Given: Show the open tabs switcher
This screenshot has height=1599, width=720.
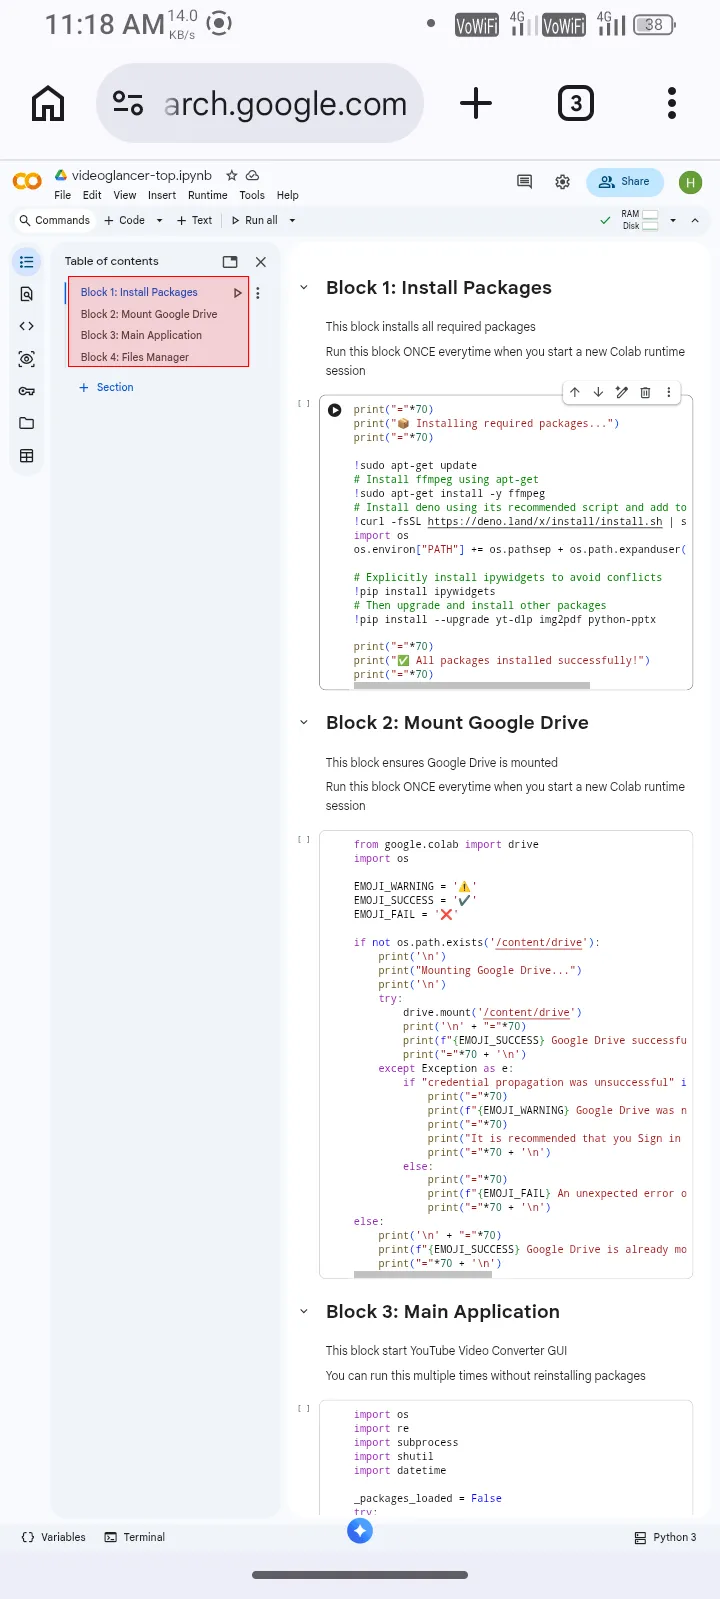Looking at the screenshot, I should 575,103.
